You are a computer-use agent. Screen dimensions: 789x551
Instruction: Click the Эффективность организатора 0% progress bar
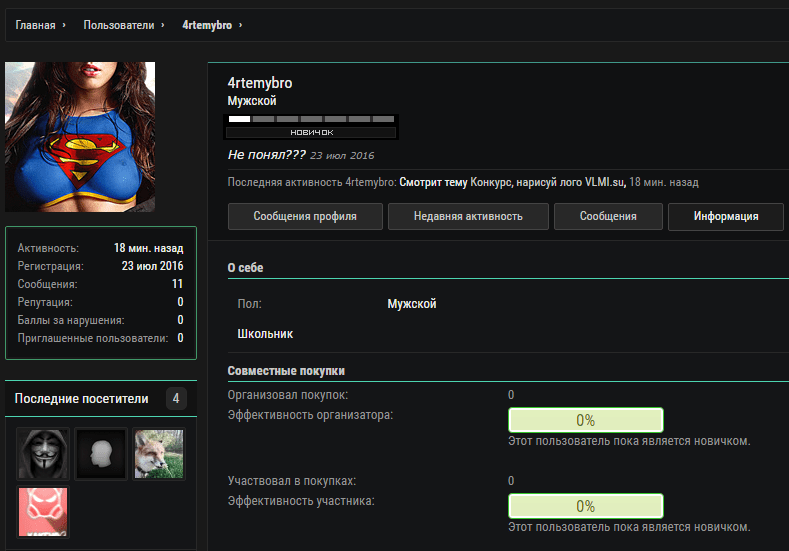pyautogui.click(x=585, y=420)
